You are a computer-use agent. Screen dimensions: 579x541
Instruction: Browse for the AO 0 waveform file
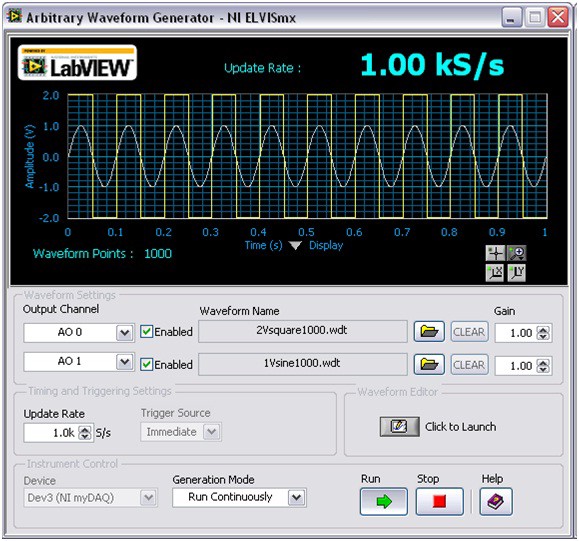(x=429, y=331)
